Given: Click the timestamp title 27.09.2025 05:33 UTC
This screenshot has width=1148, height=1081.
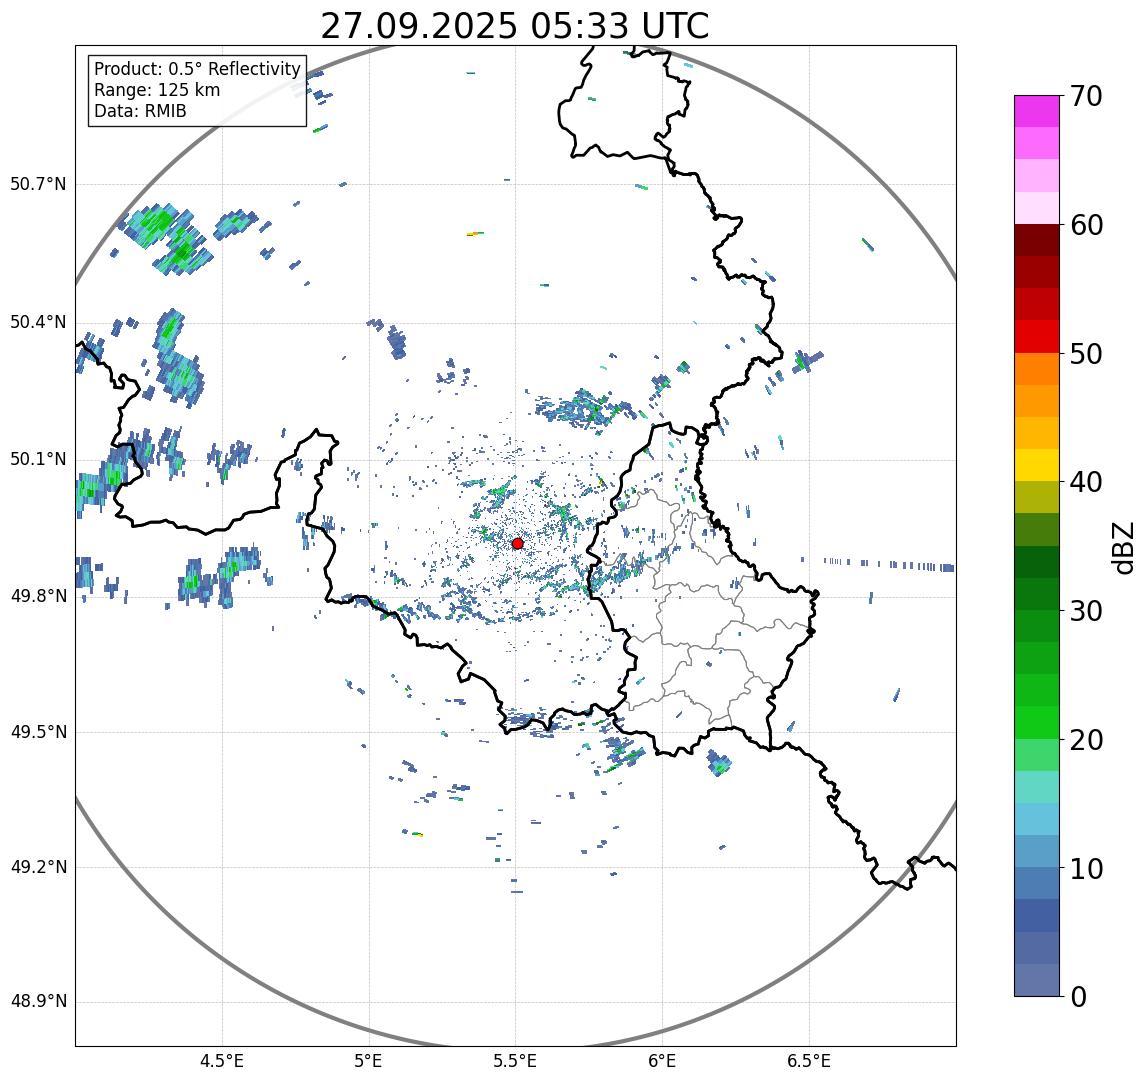Looking at the screenshot, I should pos(515,26).
